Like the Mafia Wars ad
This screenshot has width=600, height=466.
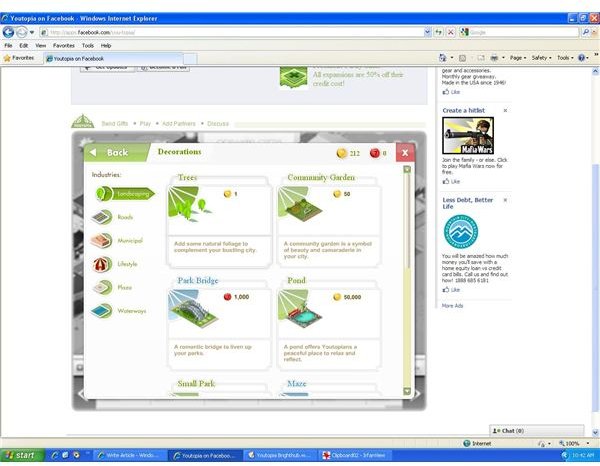coord(451,181)
